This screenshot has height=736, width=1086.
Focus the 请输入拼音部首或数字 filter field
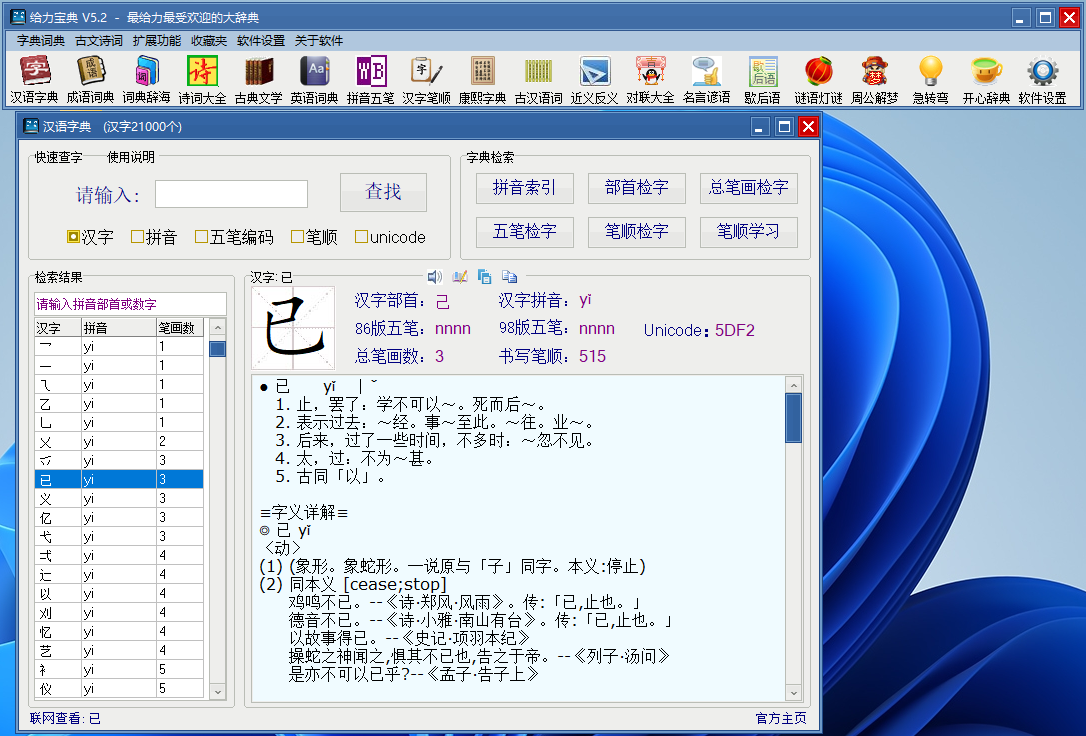point(130,304)
